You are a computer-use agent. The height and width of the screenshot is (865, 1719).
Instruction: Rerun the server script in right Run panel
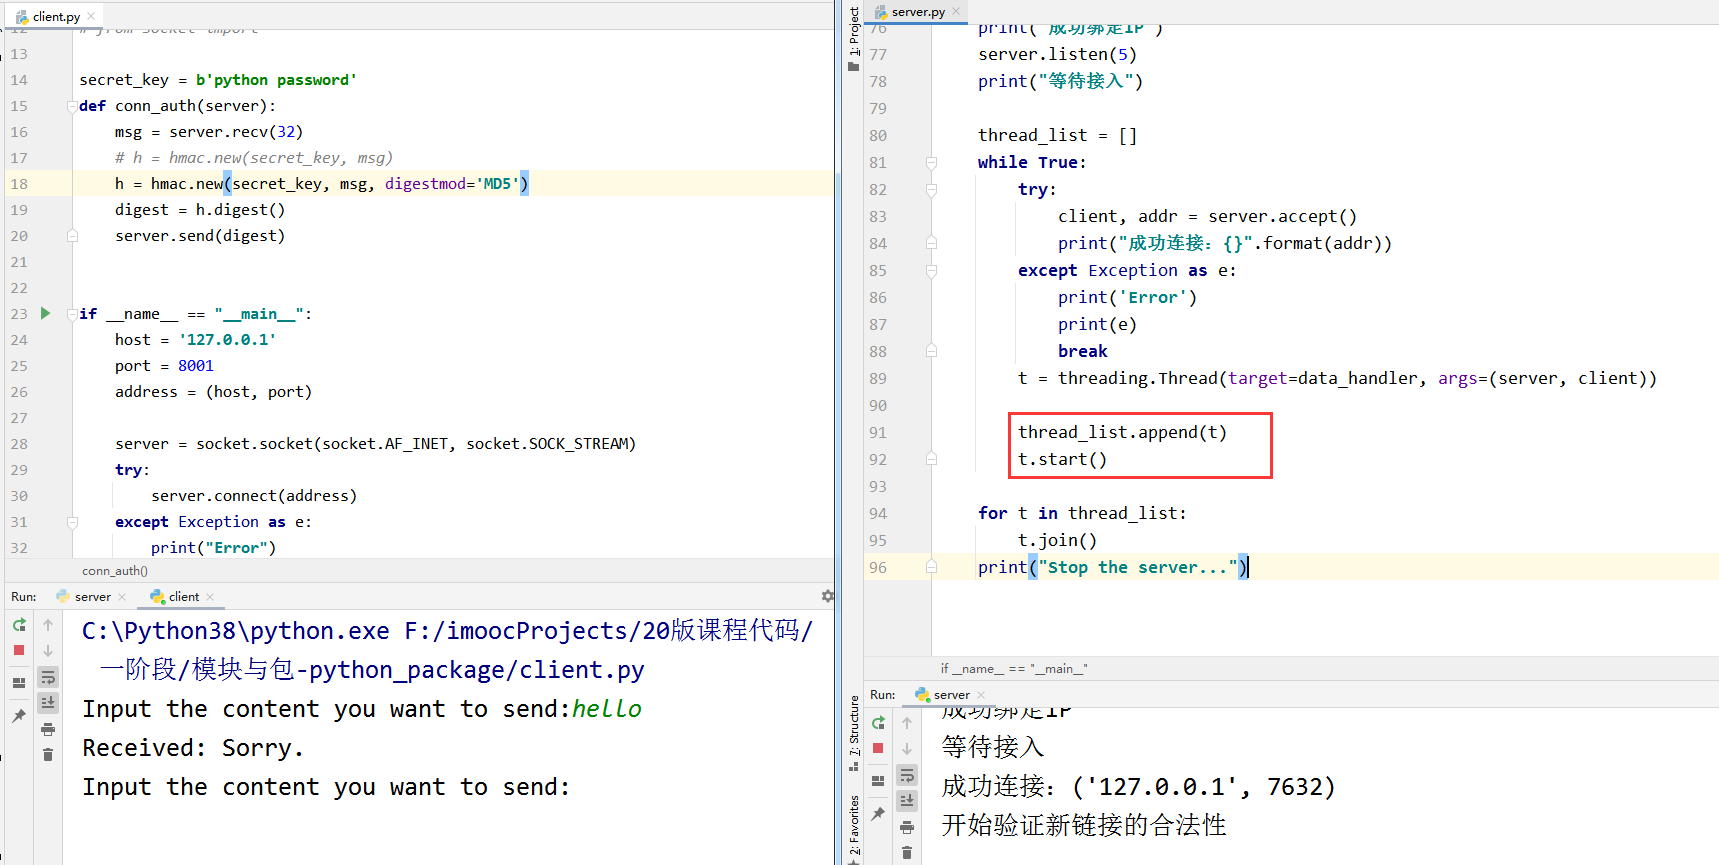pyautogui.click(x=878, y=723)
